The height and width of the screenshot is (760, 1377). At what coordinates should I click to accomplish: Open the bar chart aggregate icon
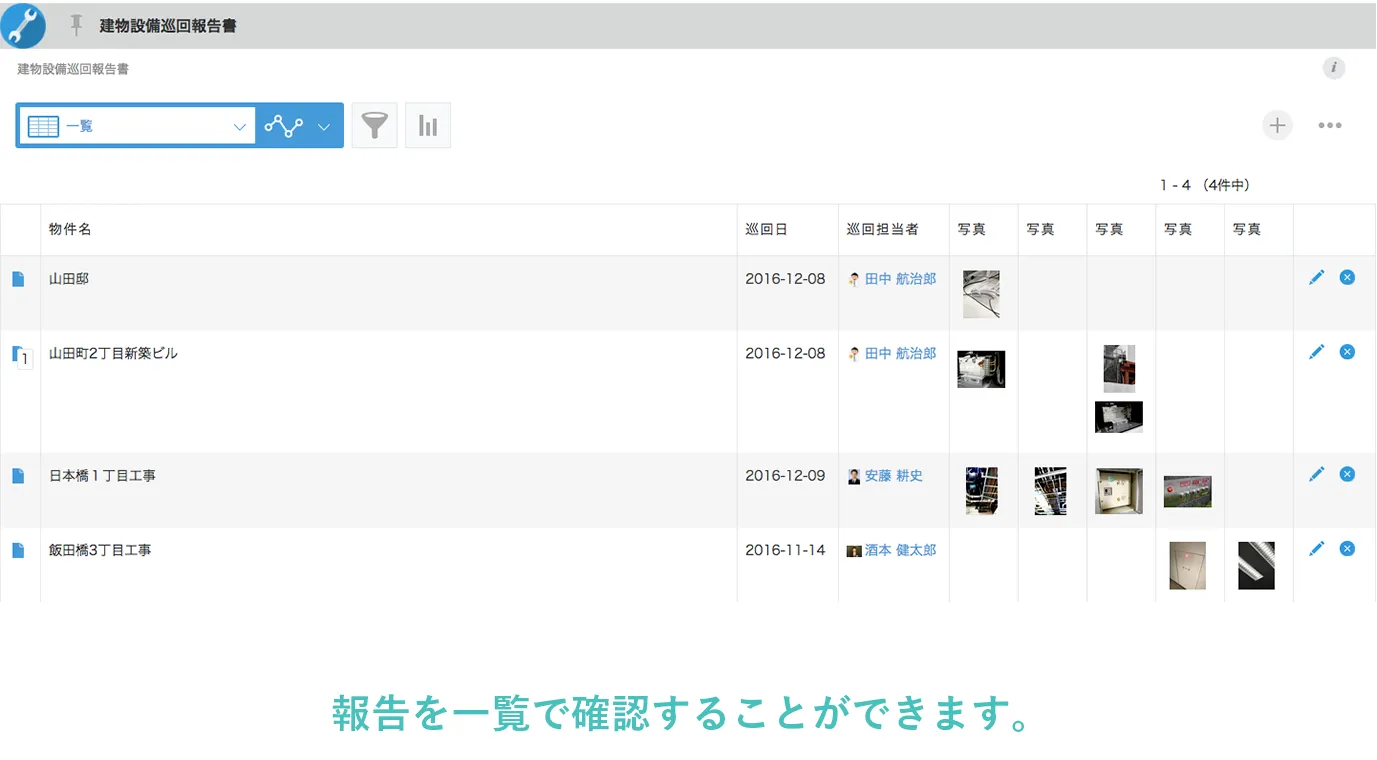[x=428, y=125]
